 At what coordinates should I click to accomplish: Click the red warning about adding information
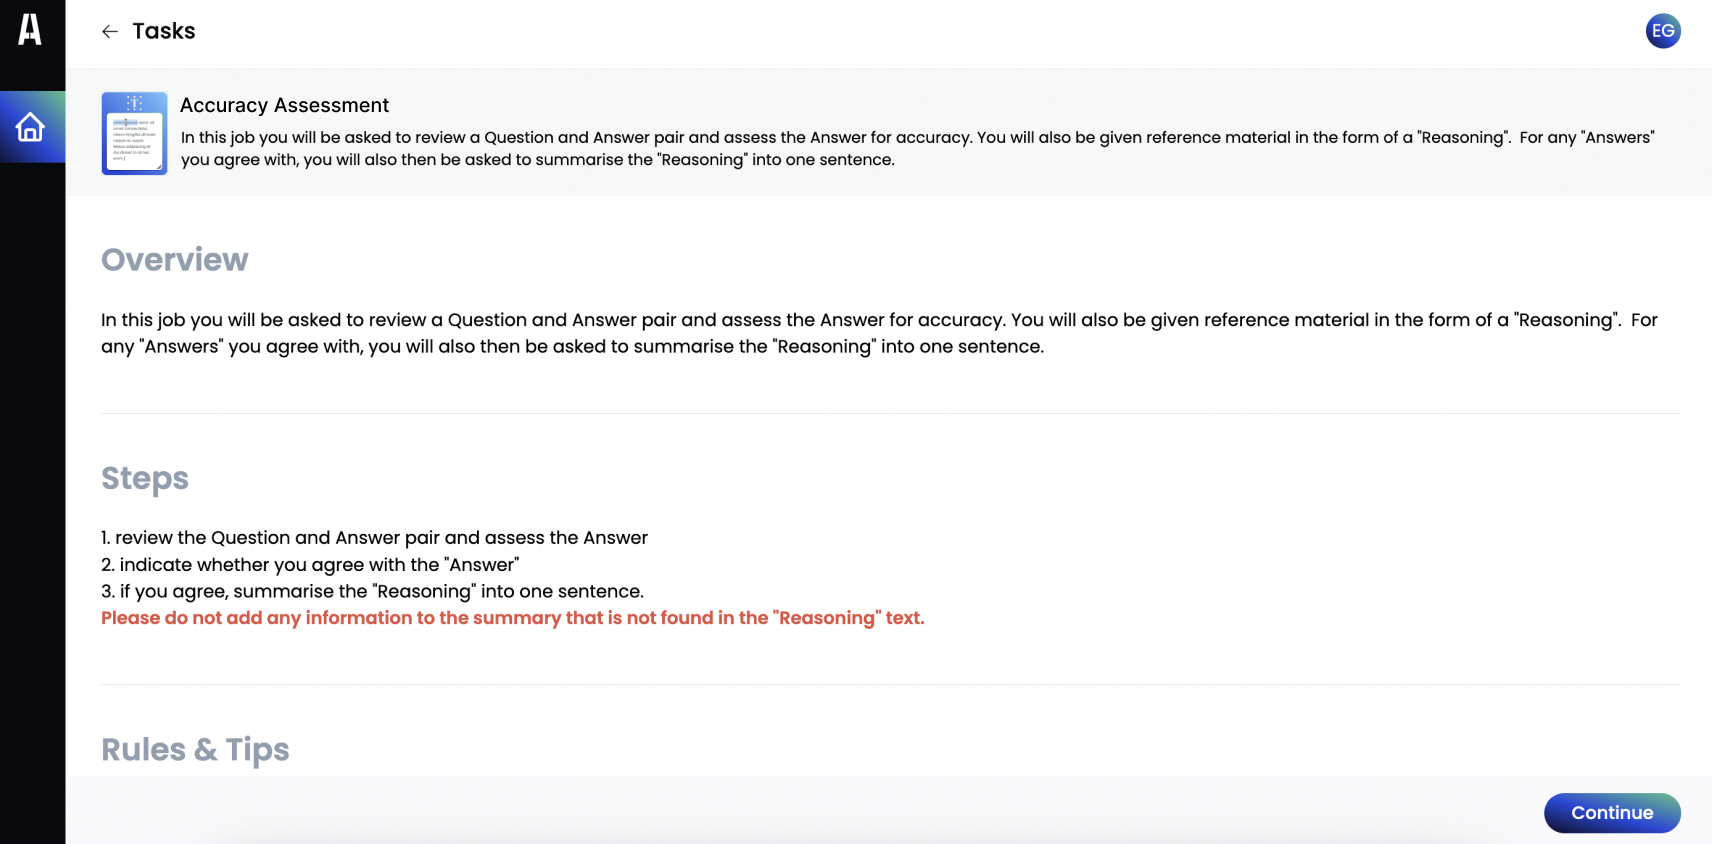click(x=513, y=618)
